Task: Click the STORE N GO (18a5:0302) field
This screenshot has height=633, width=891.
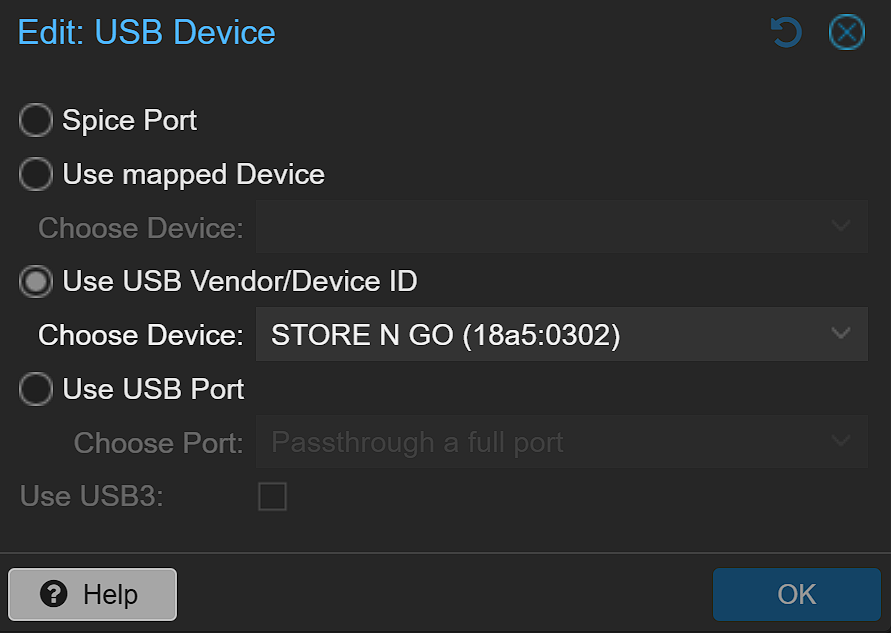Action: pyautogui.click(x=540, y=334)
